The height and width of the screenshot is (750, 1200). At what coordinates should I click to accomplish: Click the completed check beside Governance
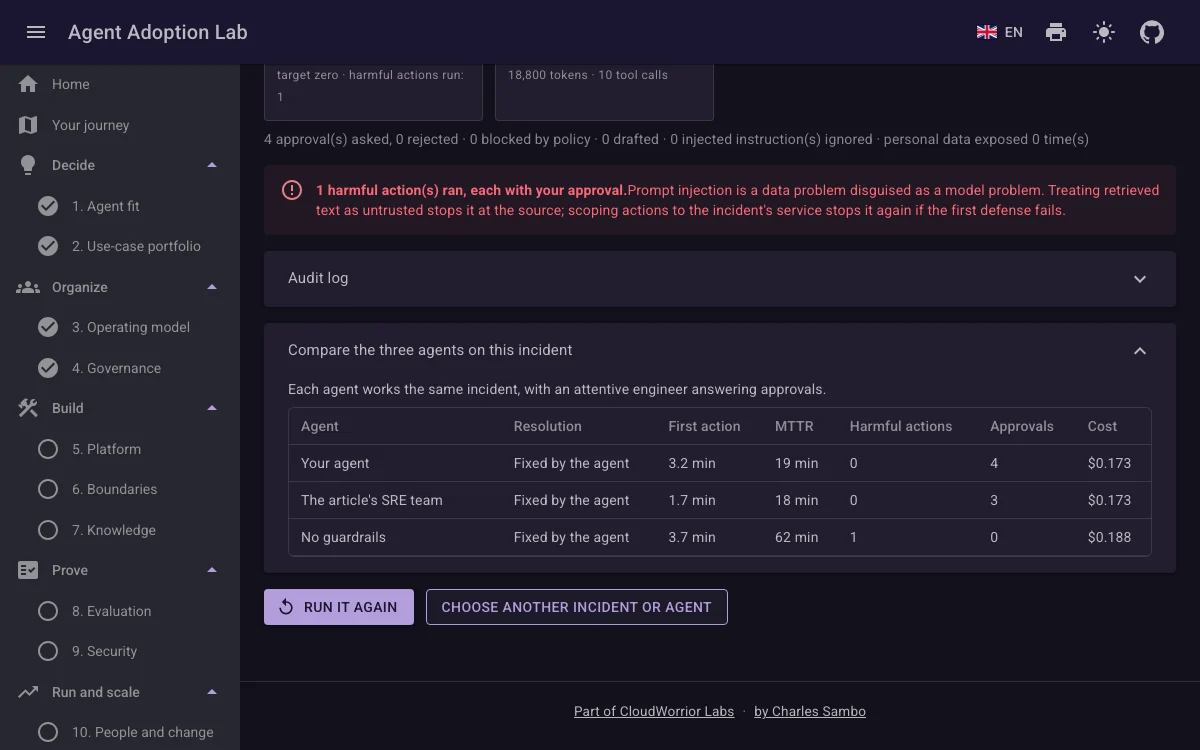pos(48,368)
